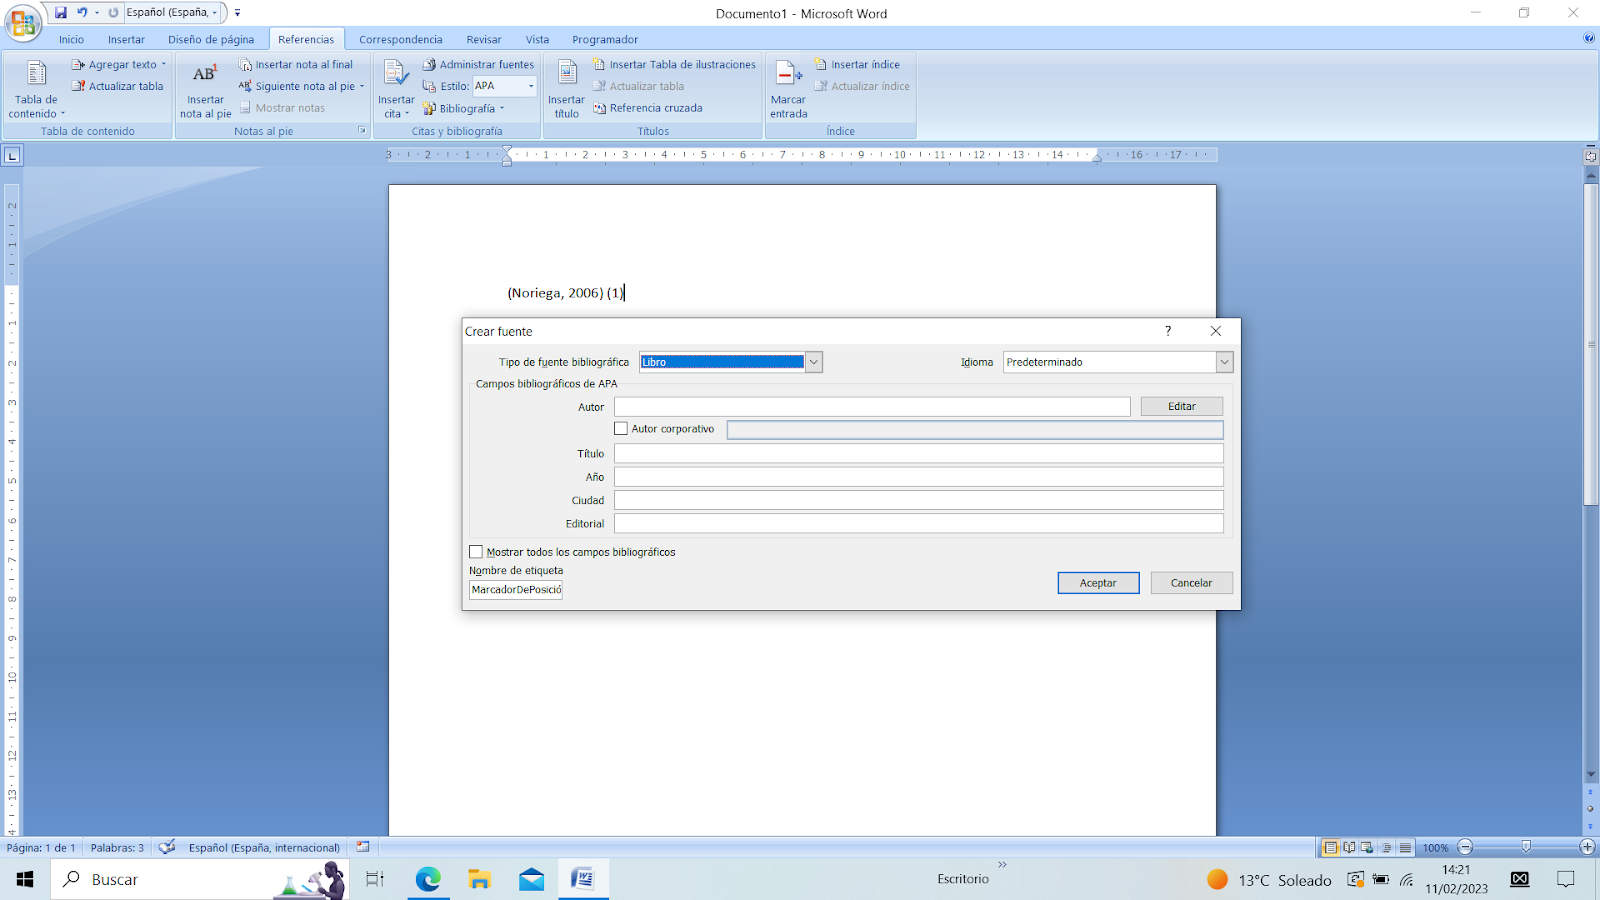Screen dimensions: 1600x900
Task: Click language indicator in status bar
Action: (264, 847)
